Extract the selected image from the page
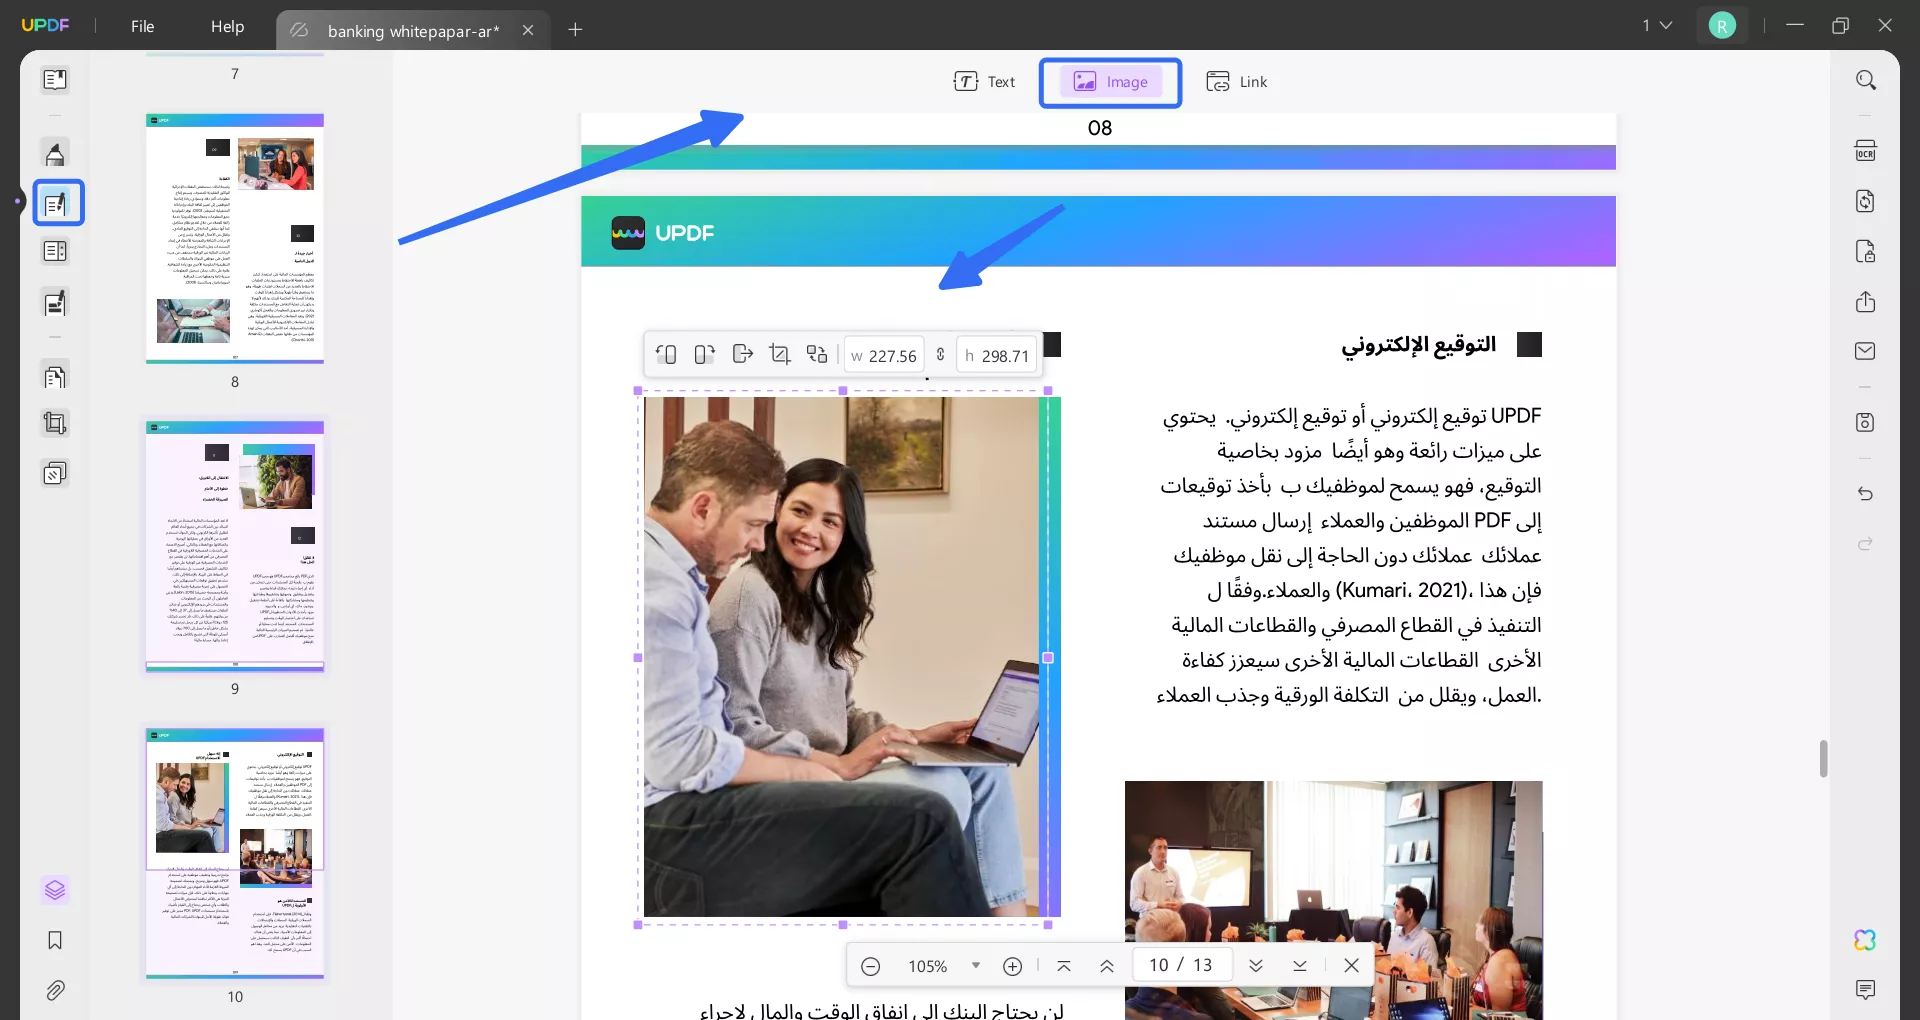 coord(741,354)
